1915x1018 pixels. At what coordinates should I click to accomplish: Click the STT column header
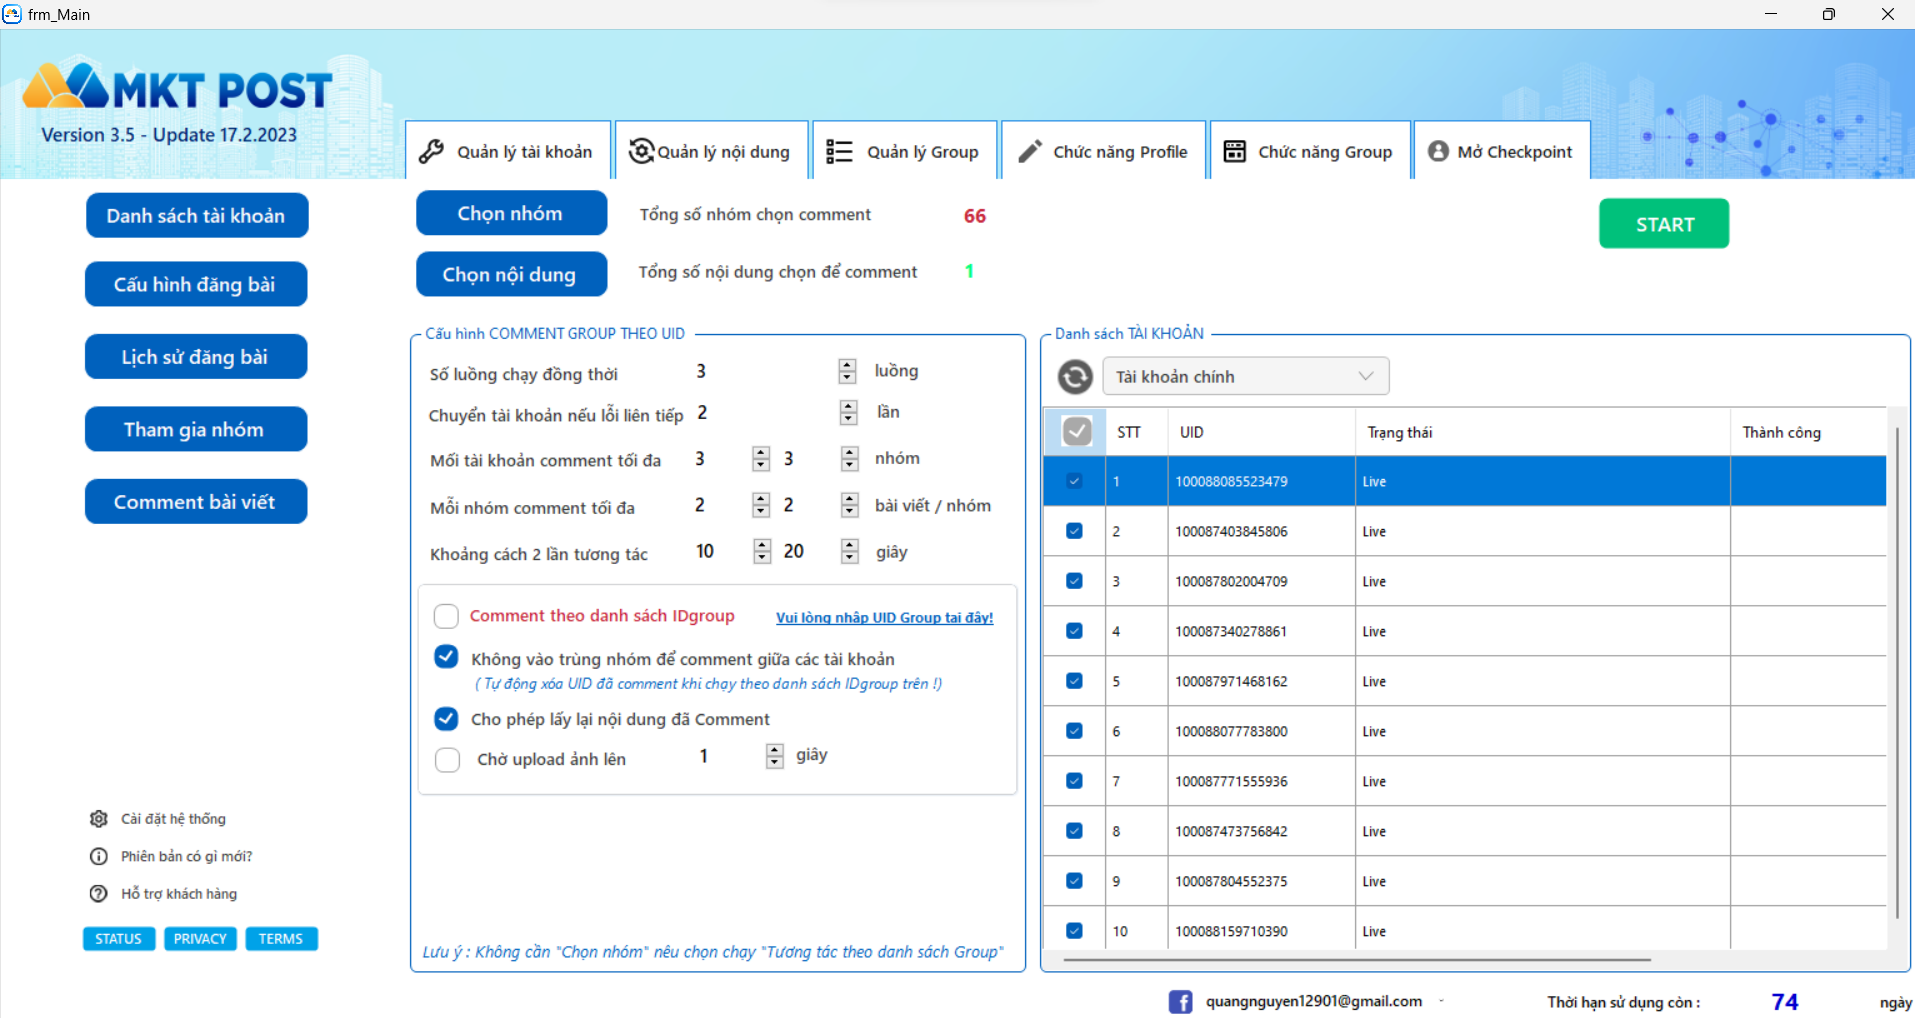point(1136,432)
